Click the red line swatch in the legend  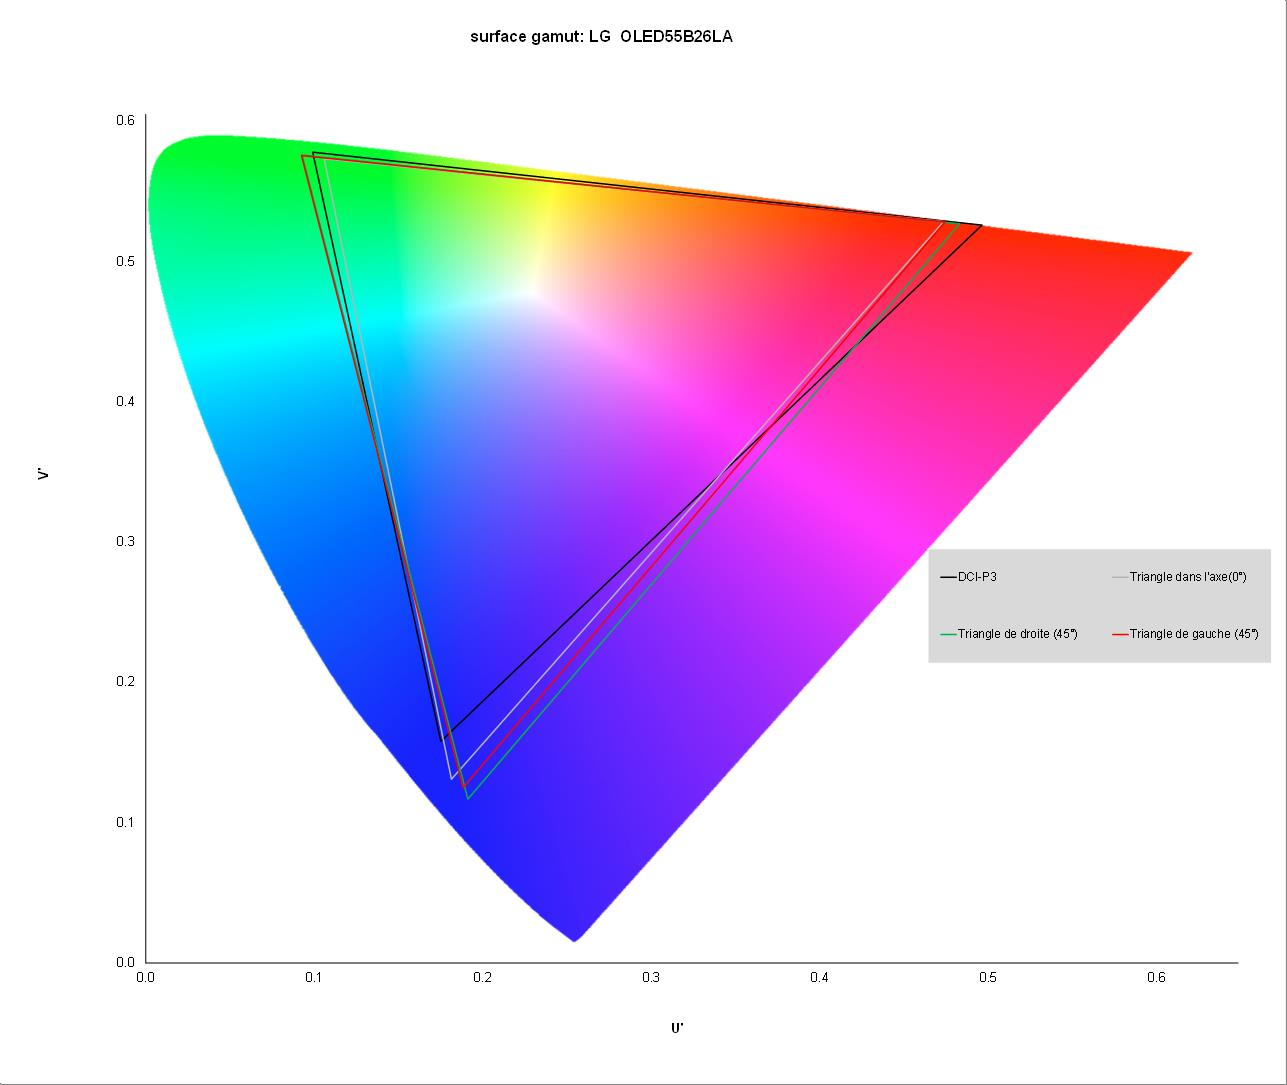[x=1120, y=634]
